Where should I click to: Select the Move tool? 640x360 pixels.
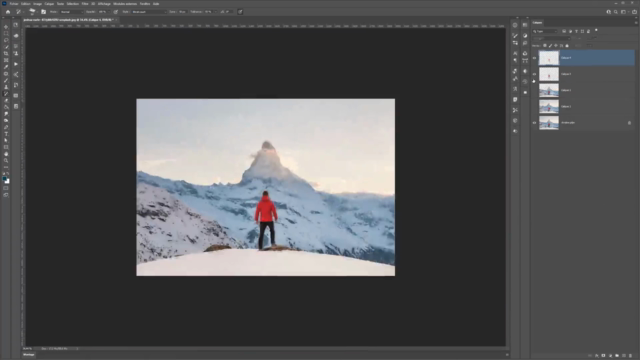pos(6,27)
